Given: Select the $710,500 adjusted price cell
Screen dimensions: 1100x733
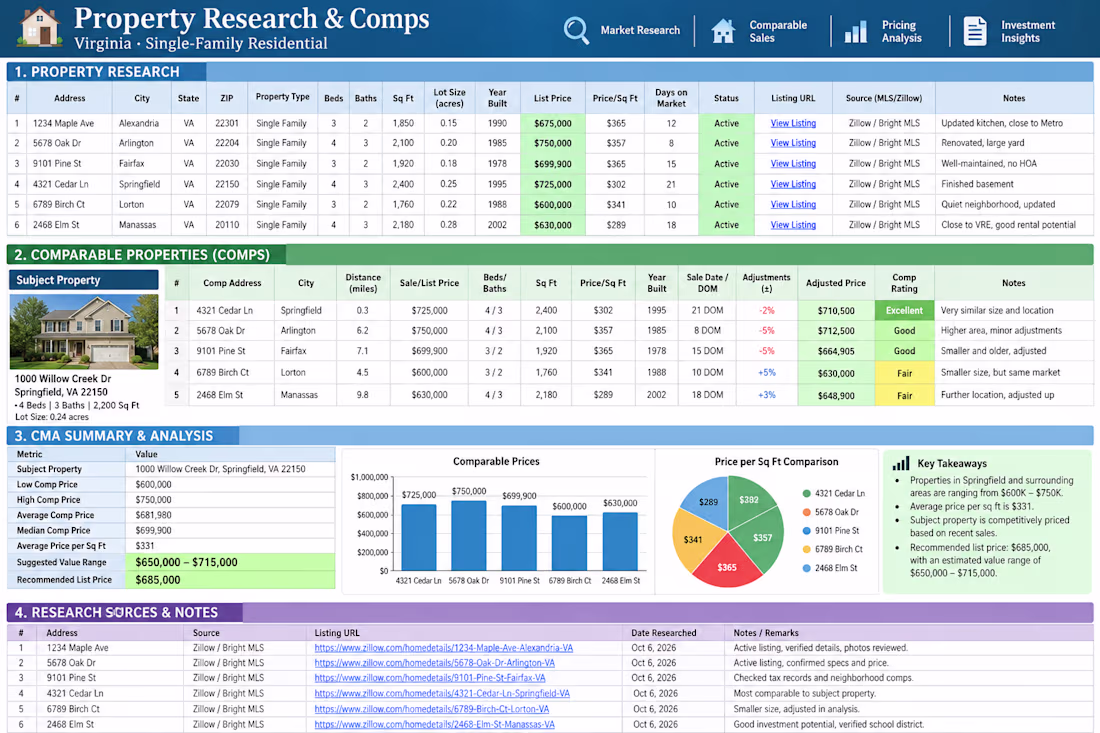Looking at the screenshot, I should pyautogui.click(x=836, y=310).
